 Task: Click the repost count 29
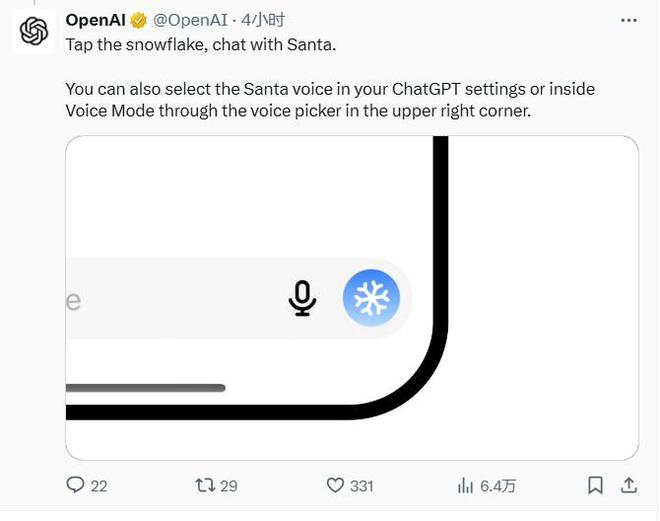(x=229, y=486)
